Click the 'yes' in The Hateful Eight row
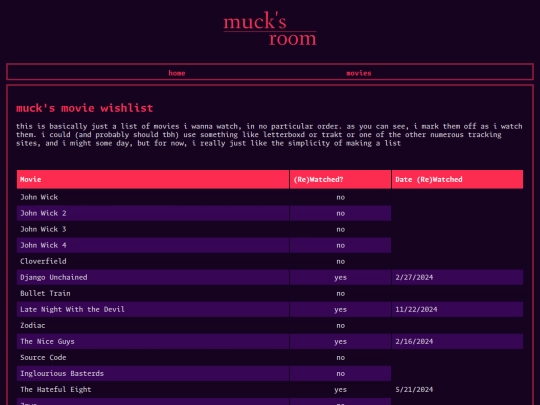This screenshot has width=540, height=405. (341, 390)
